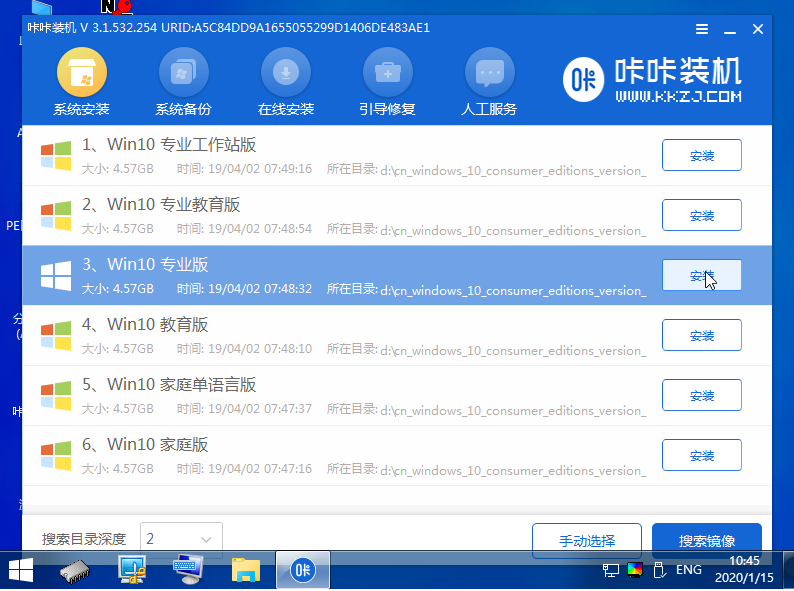
Task: Click Windows logo of Win10 专业版 row
Action: [56, 275]
